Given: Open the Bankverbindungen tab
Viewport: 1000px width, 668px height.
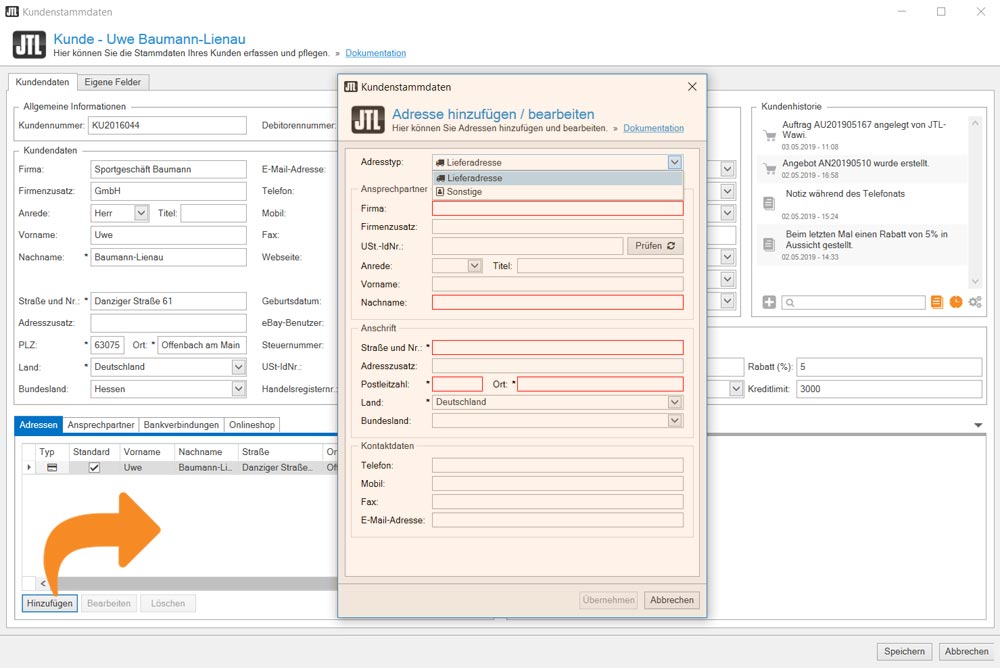Looking at the screenshot, I should (x=181, y=425).
